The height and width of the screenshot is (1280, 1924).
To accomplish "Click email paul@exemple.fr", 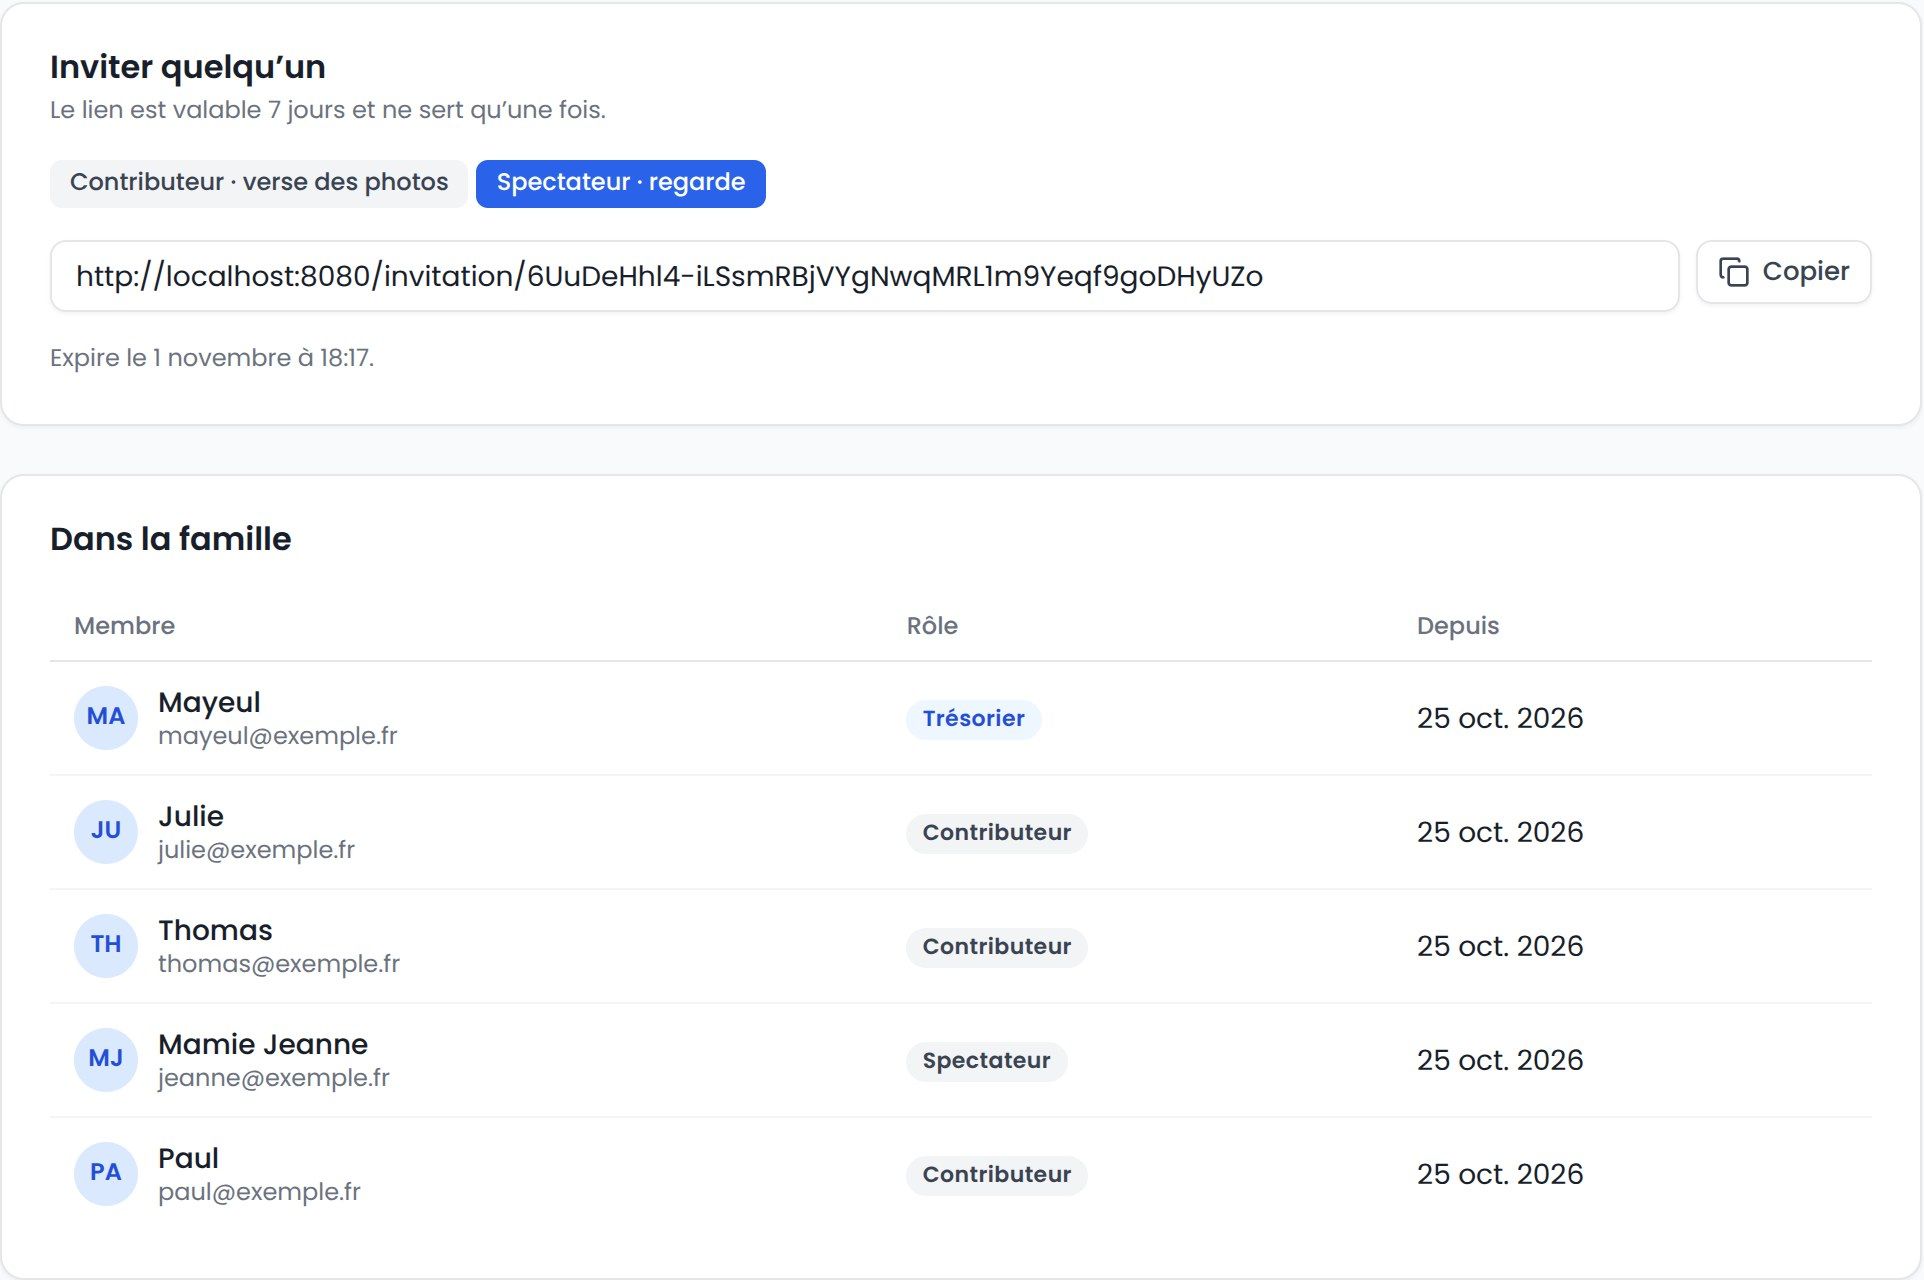I will coord(259,1192).
